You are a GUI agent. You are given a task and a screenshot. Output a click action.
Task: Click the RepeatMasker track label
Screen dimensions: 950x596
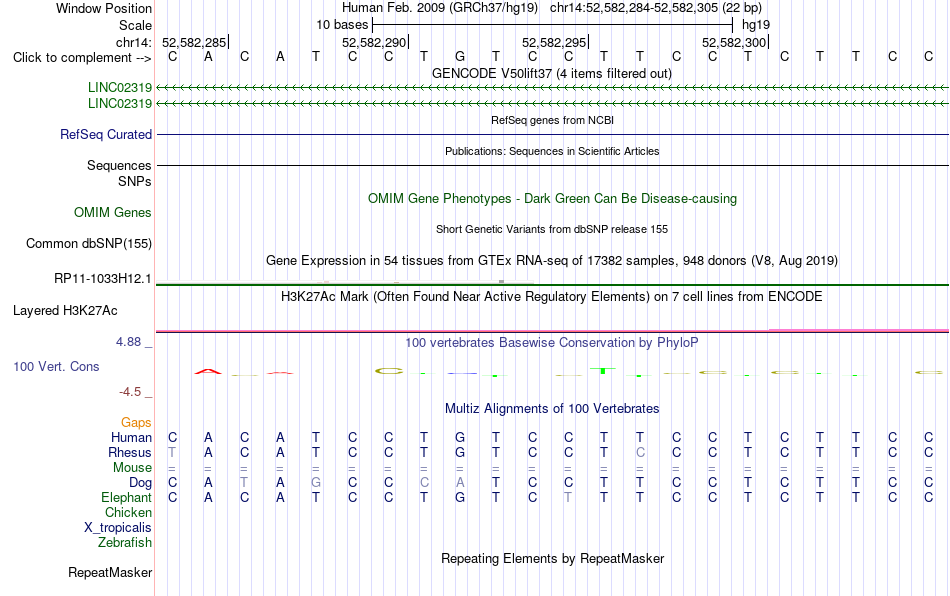click(x=110, y=572)
